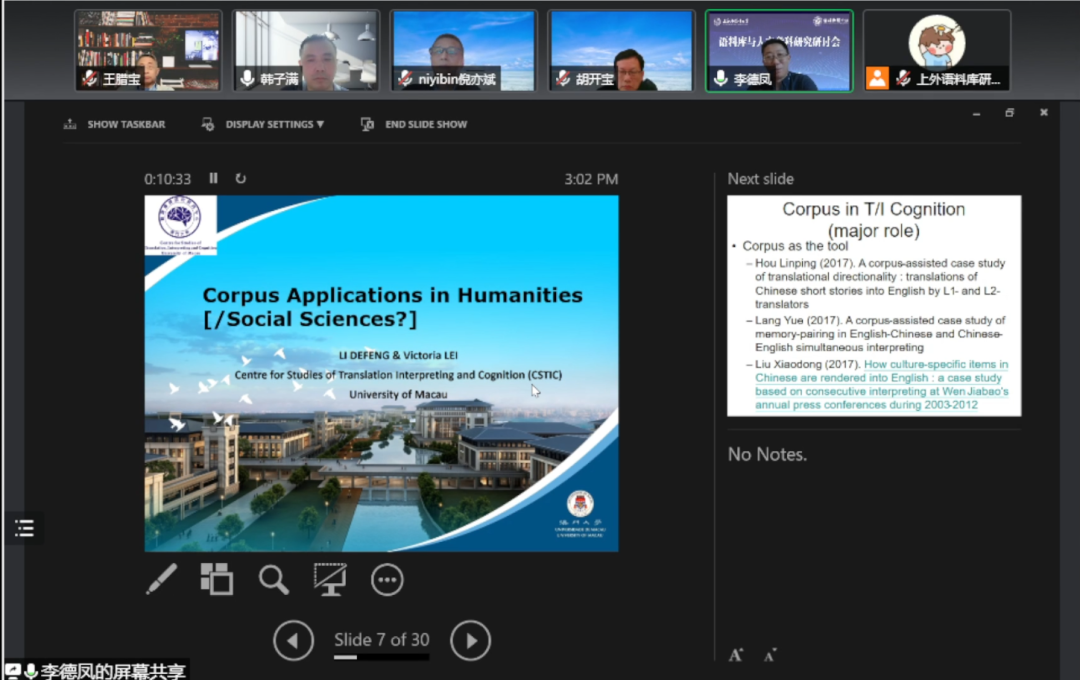Make the notes text larger
This screenshot has height=680, width=1080.
(736, 655)
